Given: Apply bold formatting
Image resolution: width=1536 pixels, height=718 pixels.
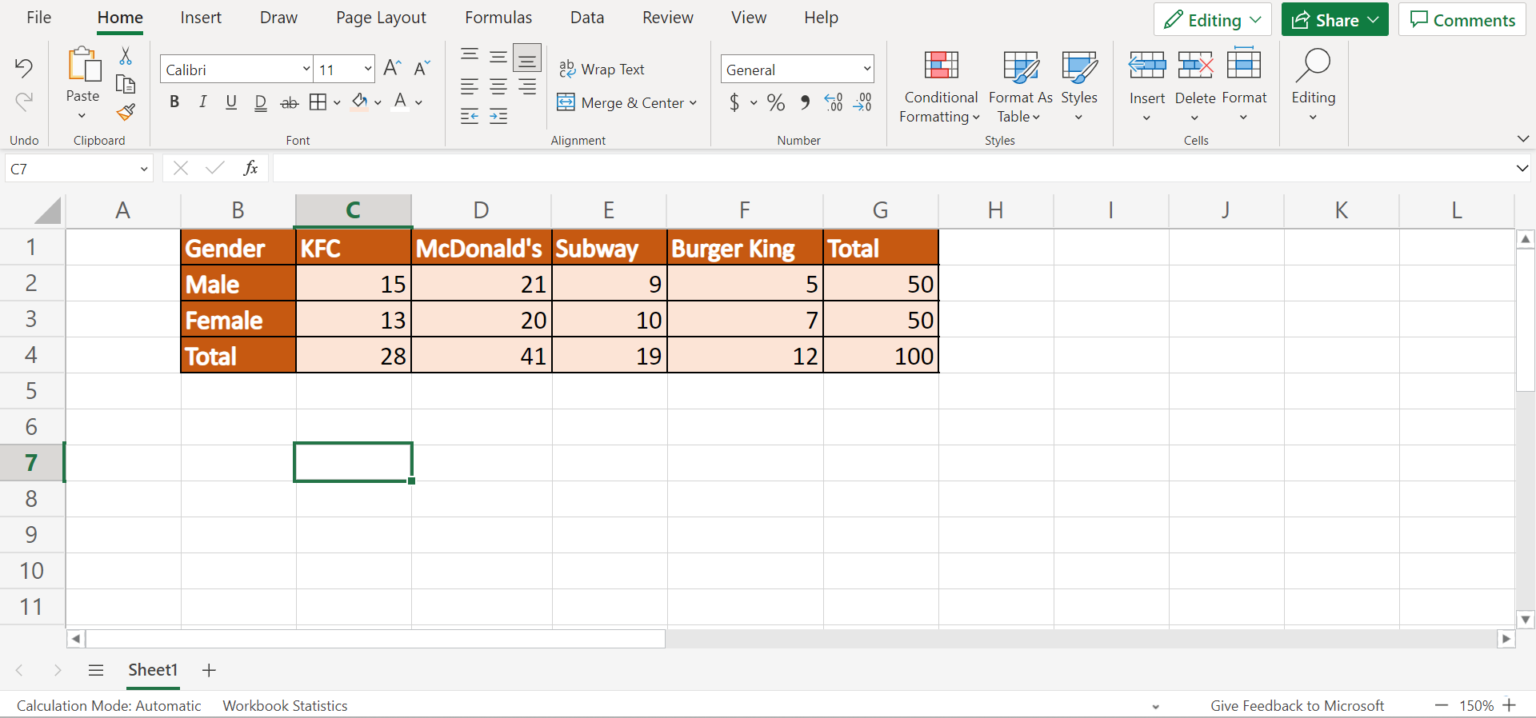Looking at the screenshot, I should click(x=174, y=101).
